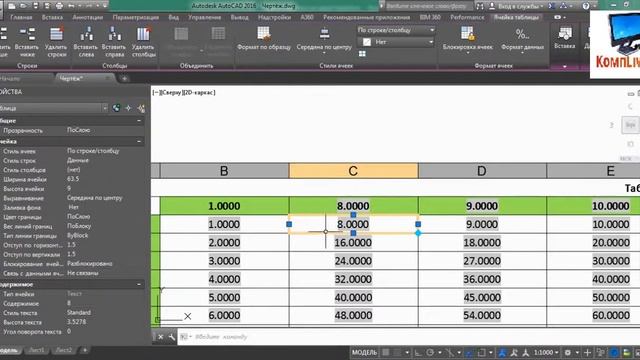The height and width of the screenshot is (360, 640).
Task: Click the add layout plus button
Action: pyautogui.click(x=85, y=350)
